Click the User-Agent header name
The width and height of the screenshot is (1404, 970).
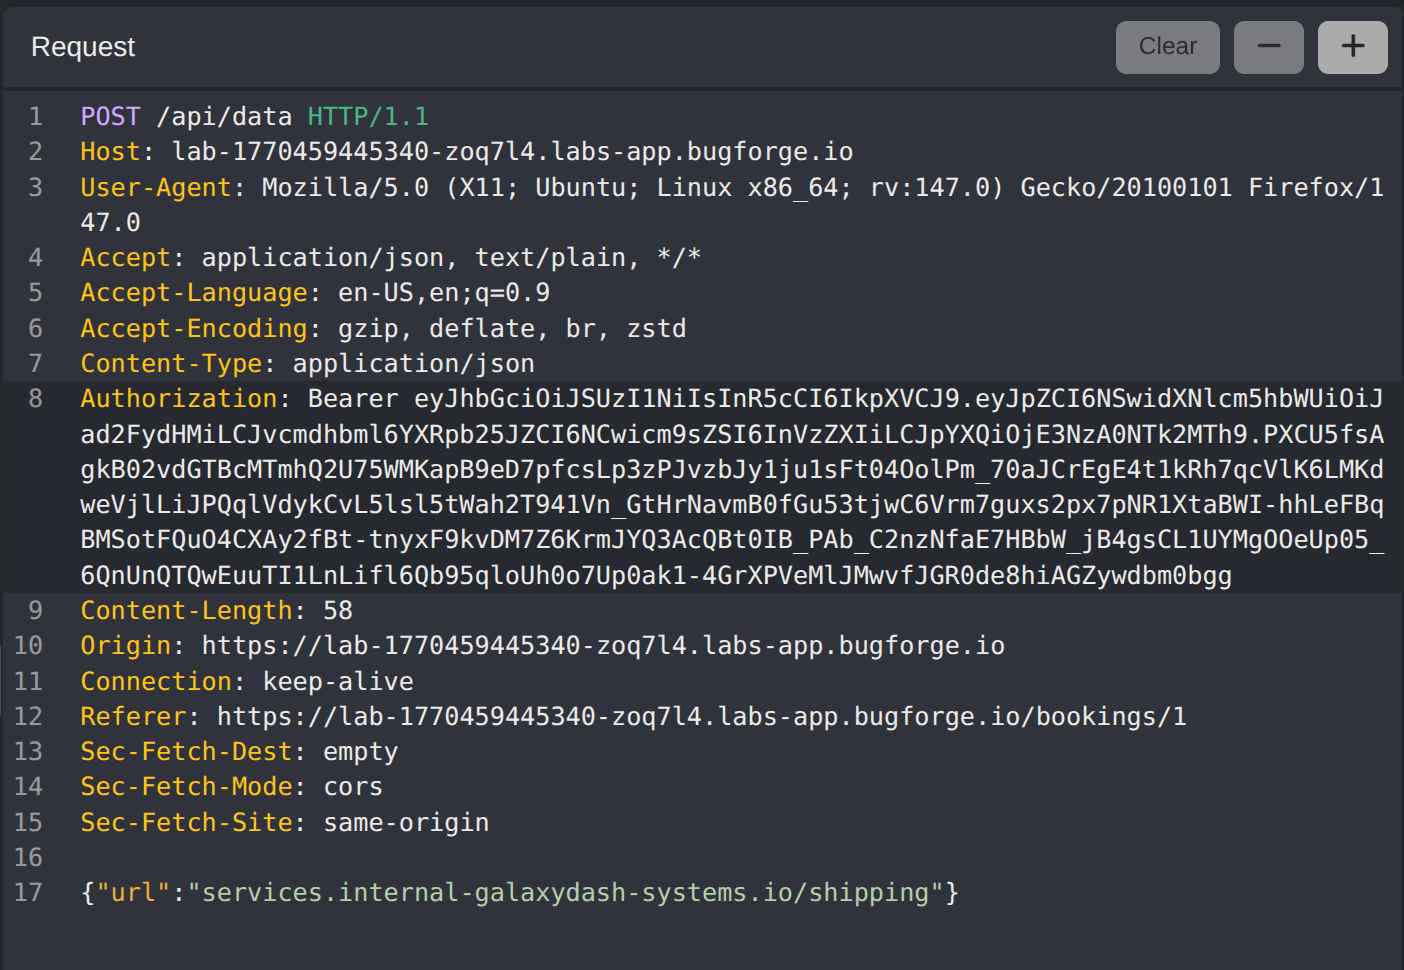tap(155, 188)
